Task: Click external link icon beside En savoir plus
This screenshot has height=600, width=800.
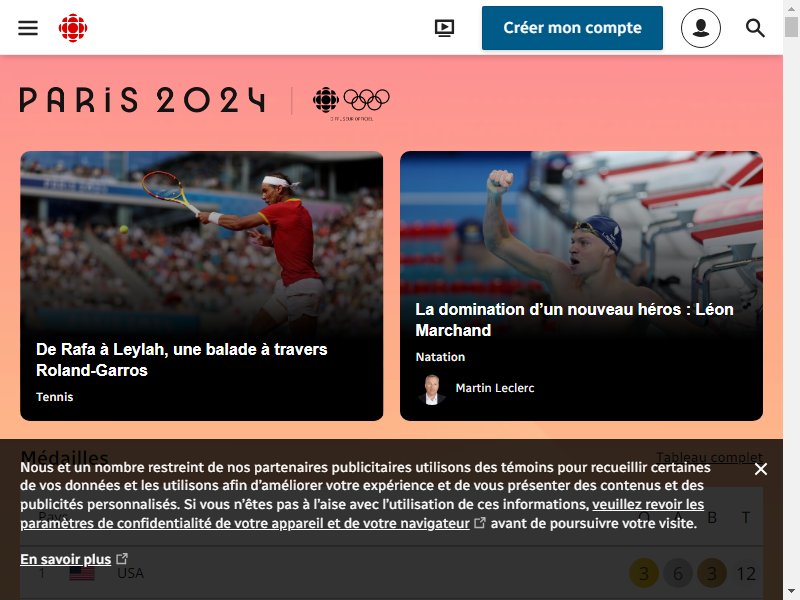Action: click(122, 559)
